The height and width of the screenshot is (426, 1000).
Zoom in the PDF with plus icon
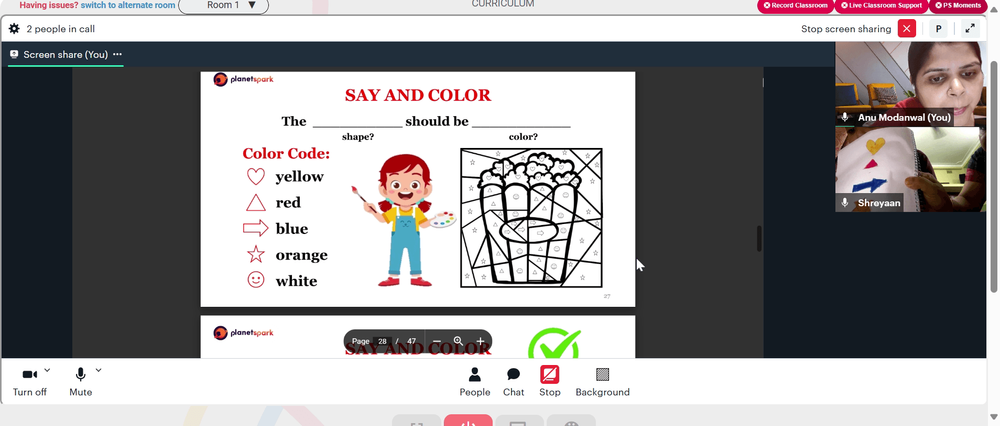[480, 341]
